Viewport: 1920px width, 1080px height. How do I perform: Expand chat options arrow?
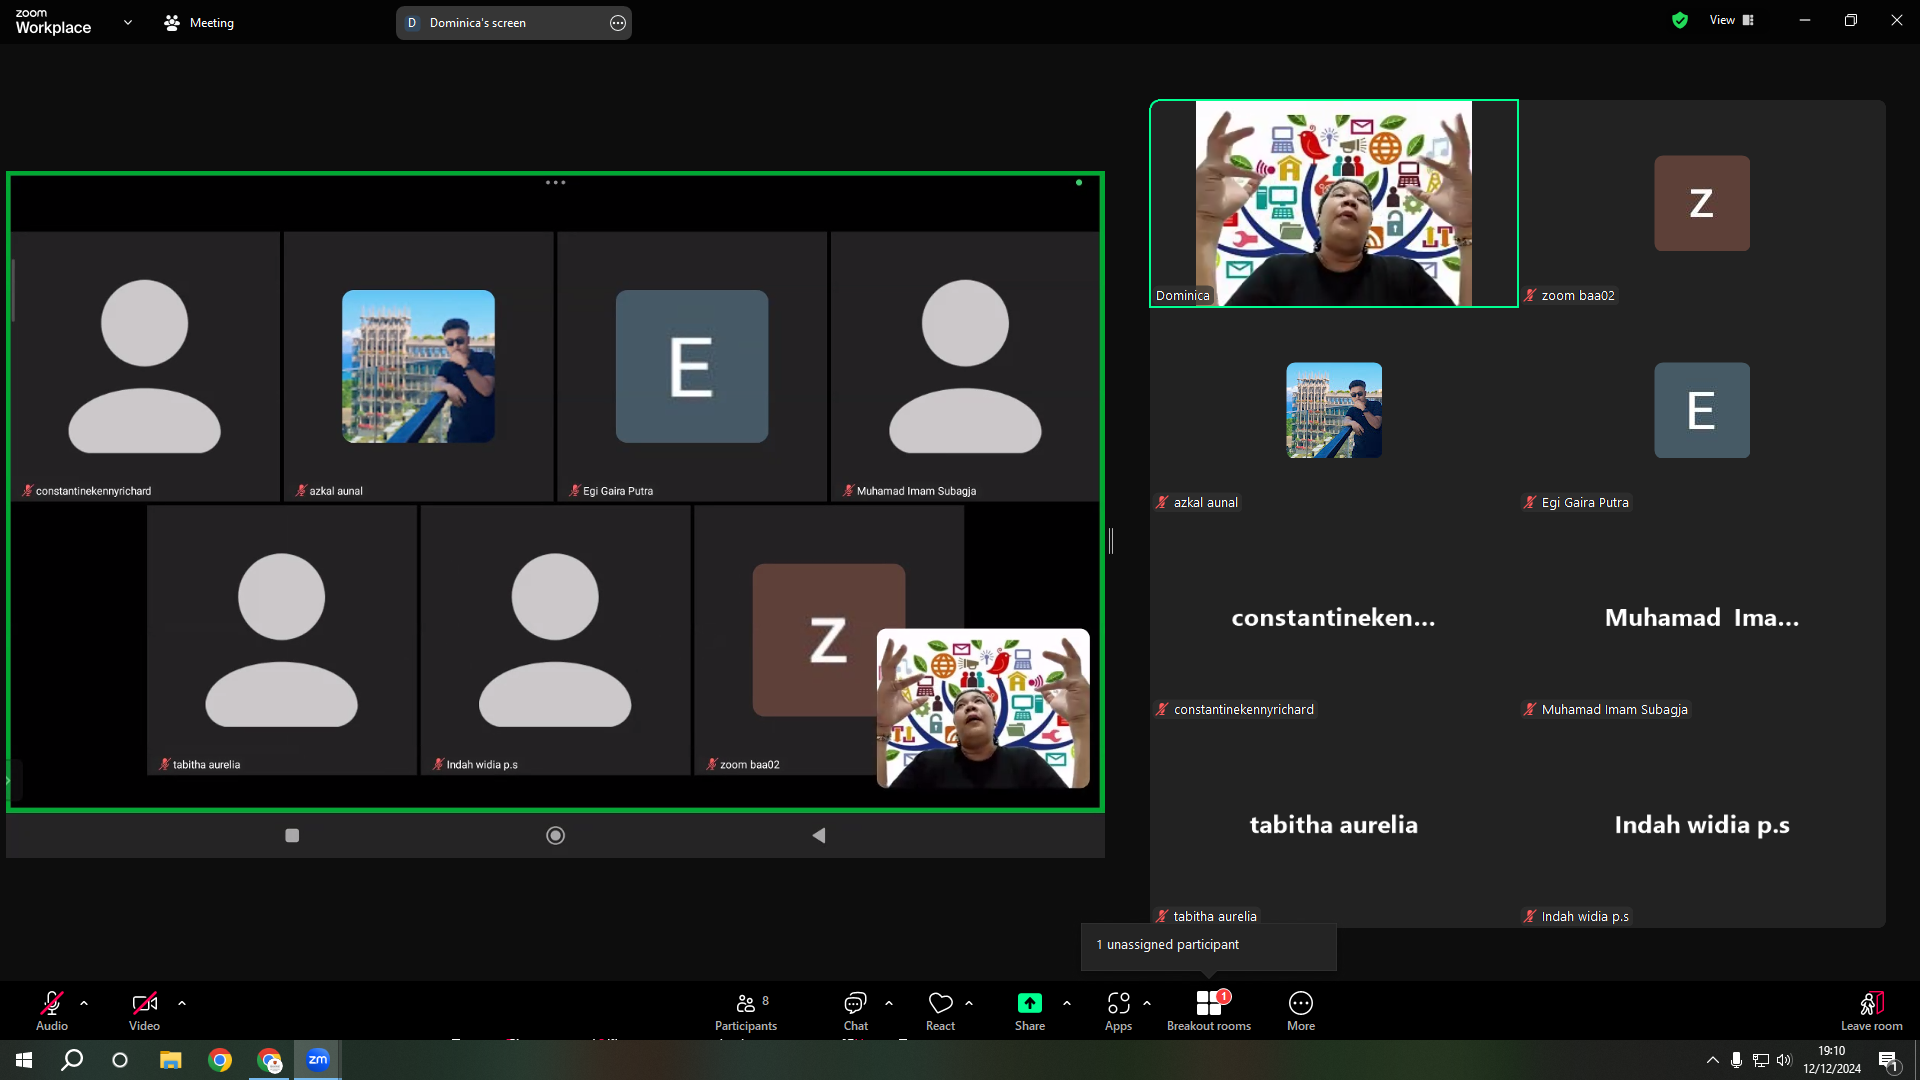889,1003
